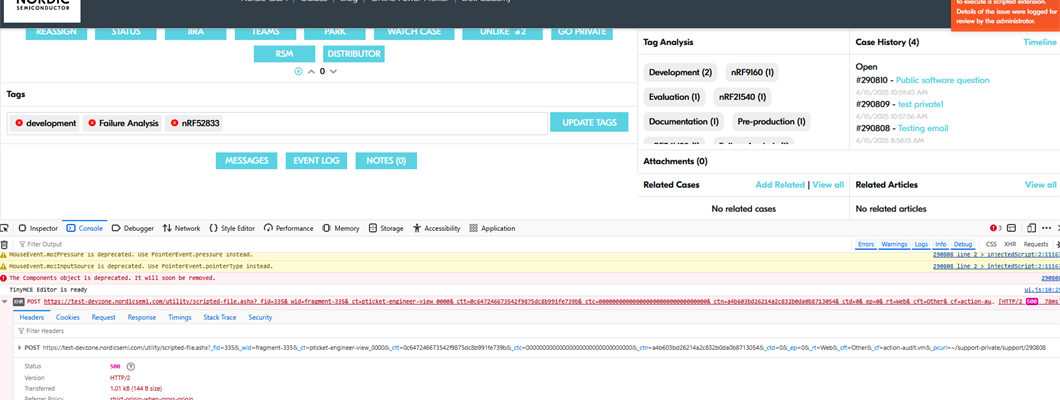This screenshot has height=400, width=1060.
Task: Open the Stack Trace request tab
Action: [220, 317]
